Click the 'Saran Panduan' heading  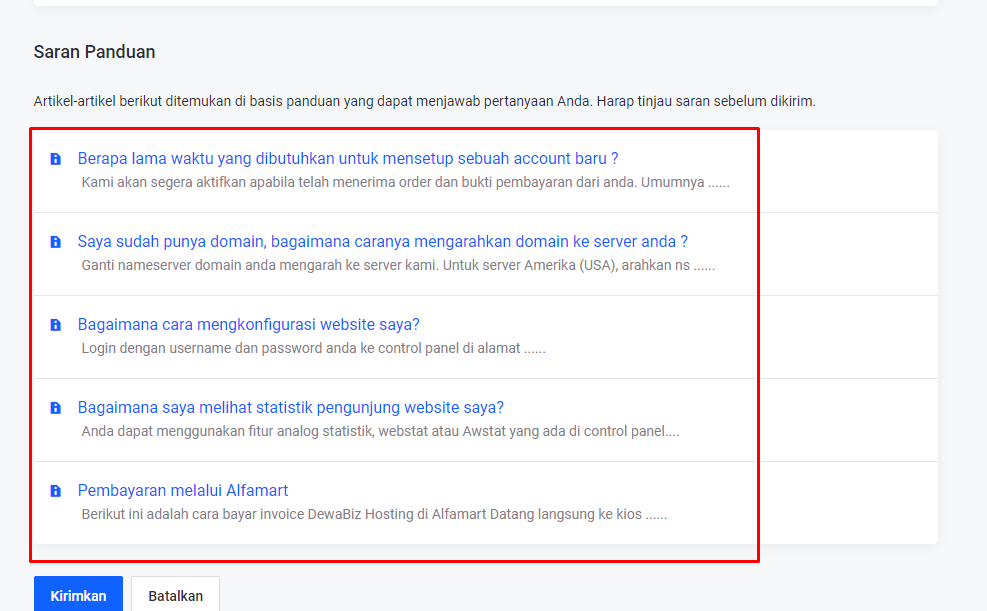point(94,52)
